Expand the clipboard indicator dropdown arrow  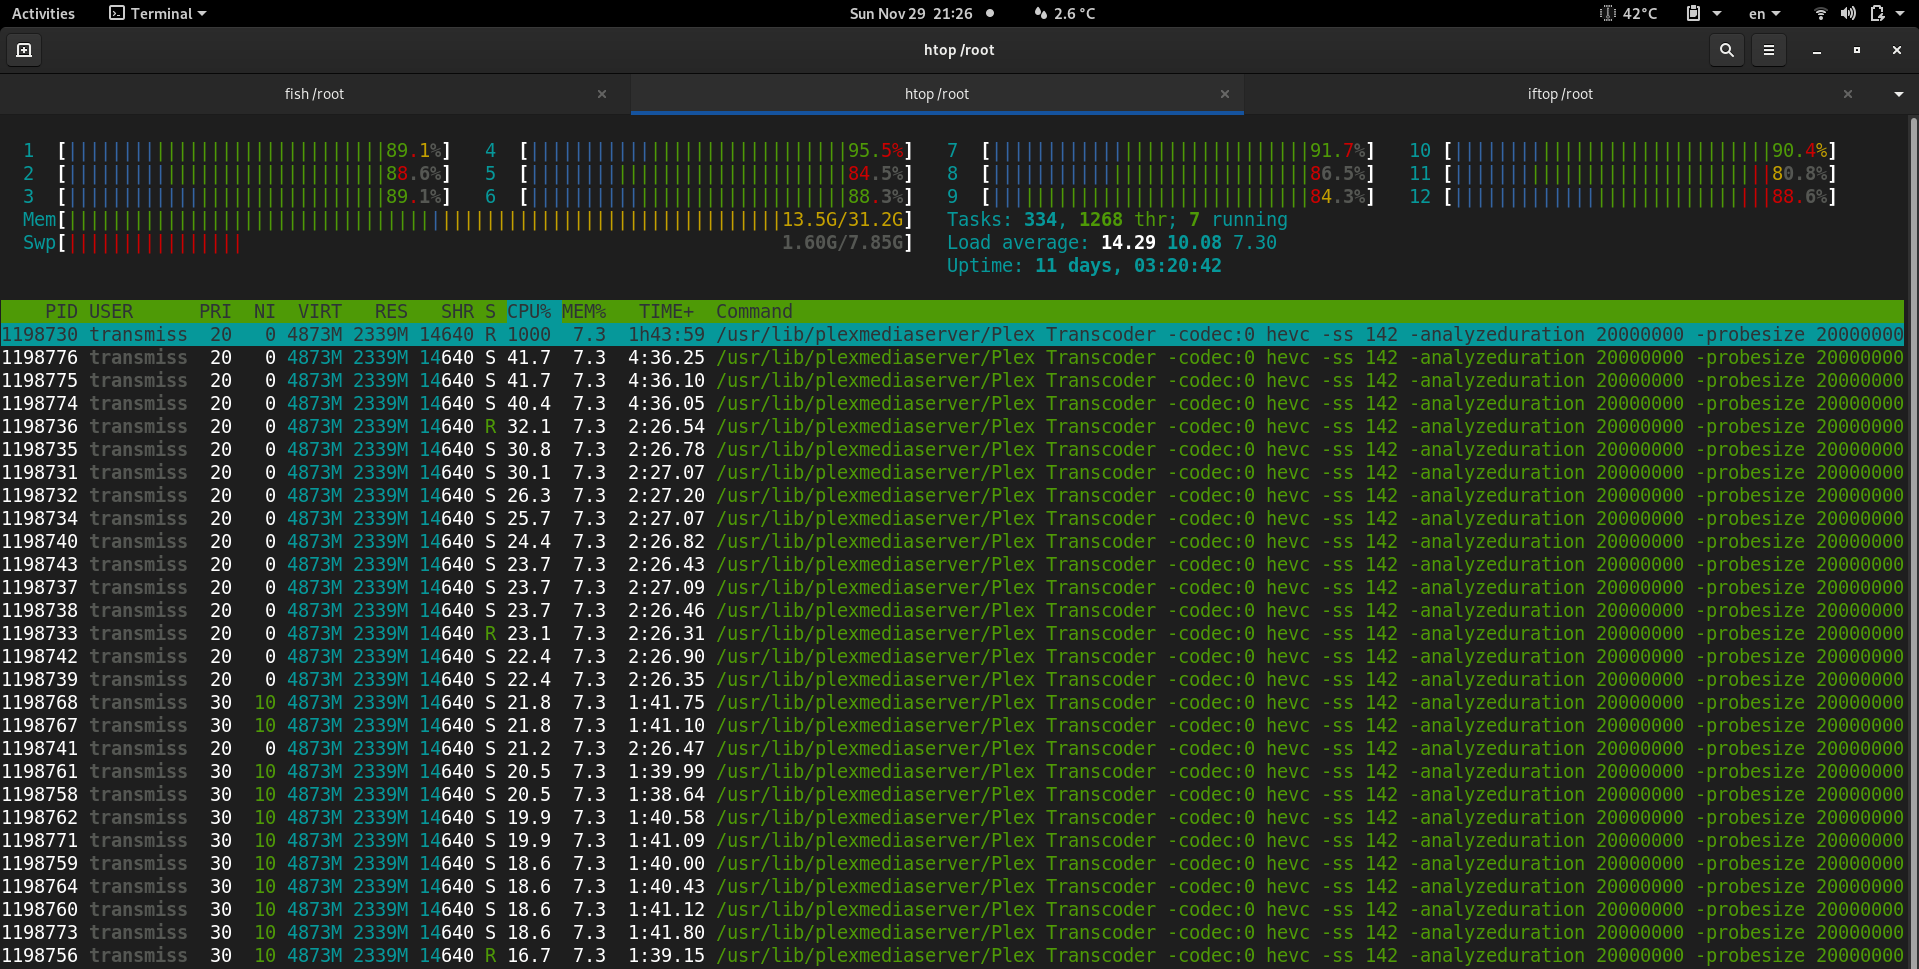point(1717,14)
